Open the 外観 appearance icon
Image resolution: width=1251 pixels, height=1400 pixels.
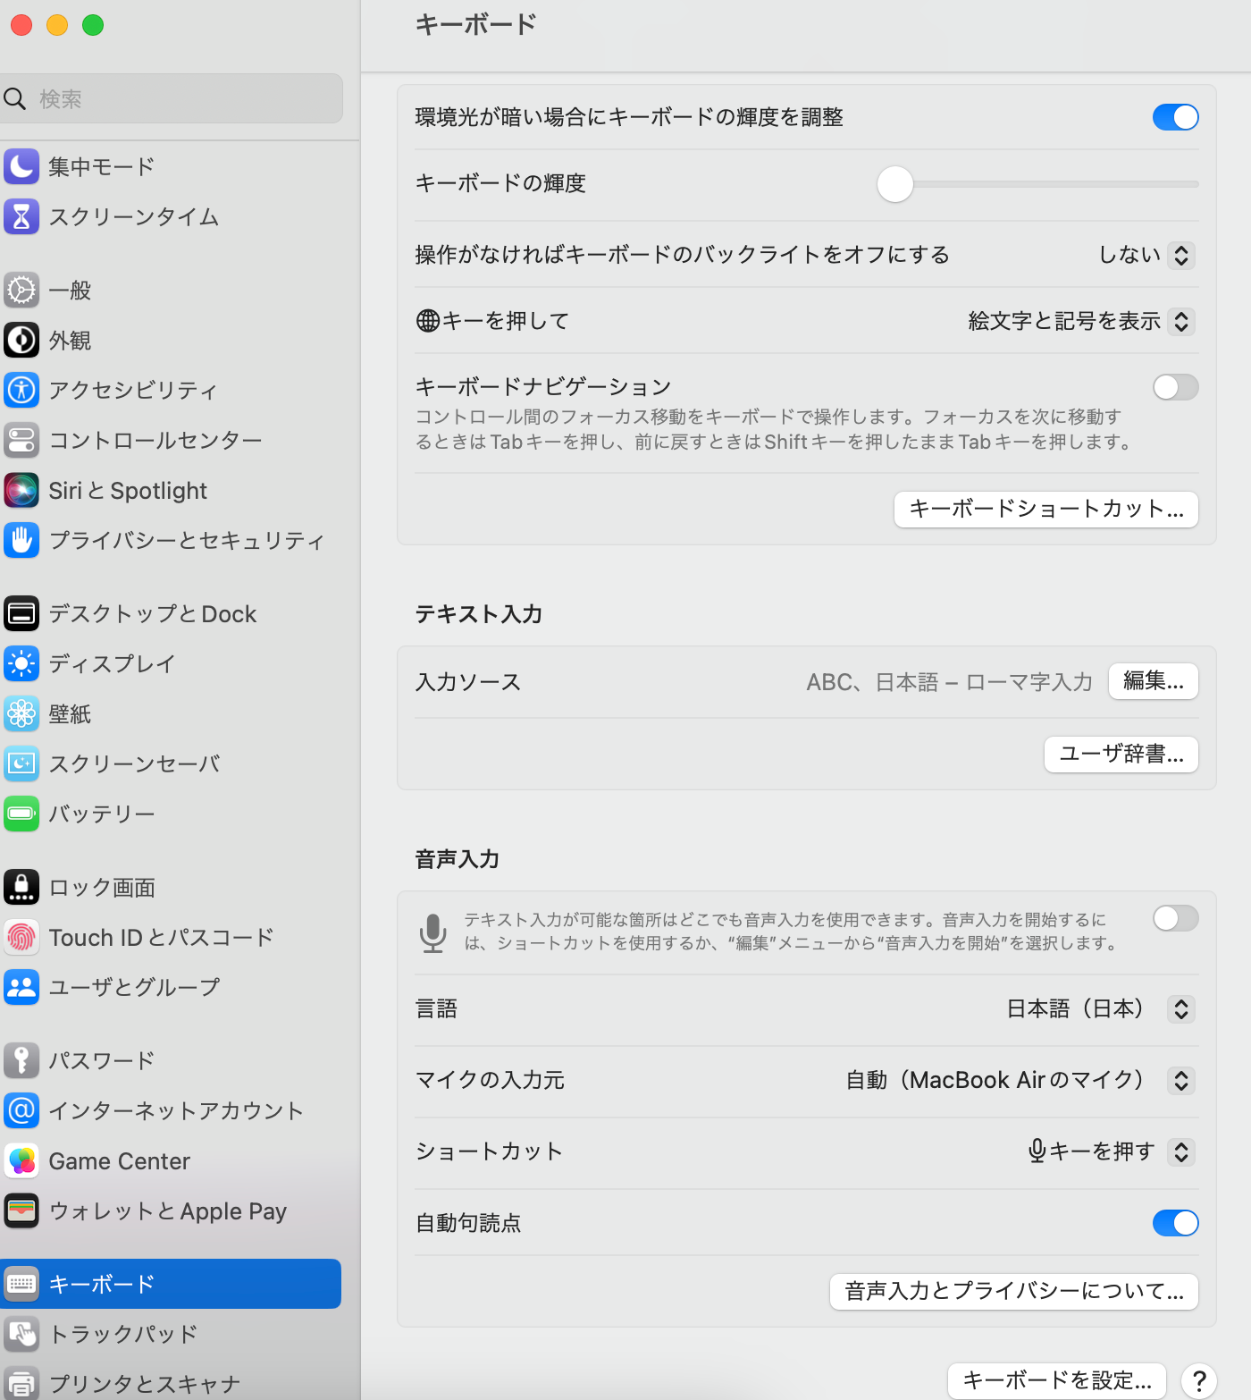[x=21, y=340]
